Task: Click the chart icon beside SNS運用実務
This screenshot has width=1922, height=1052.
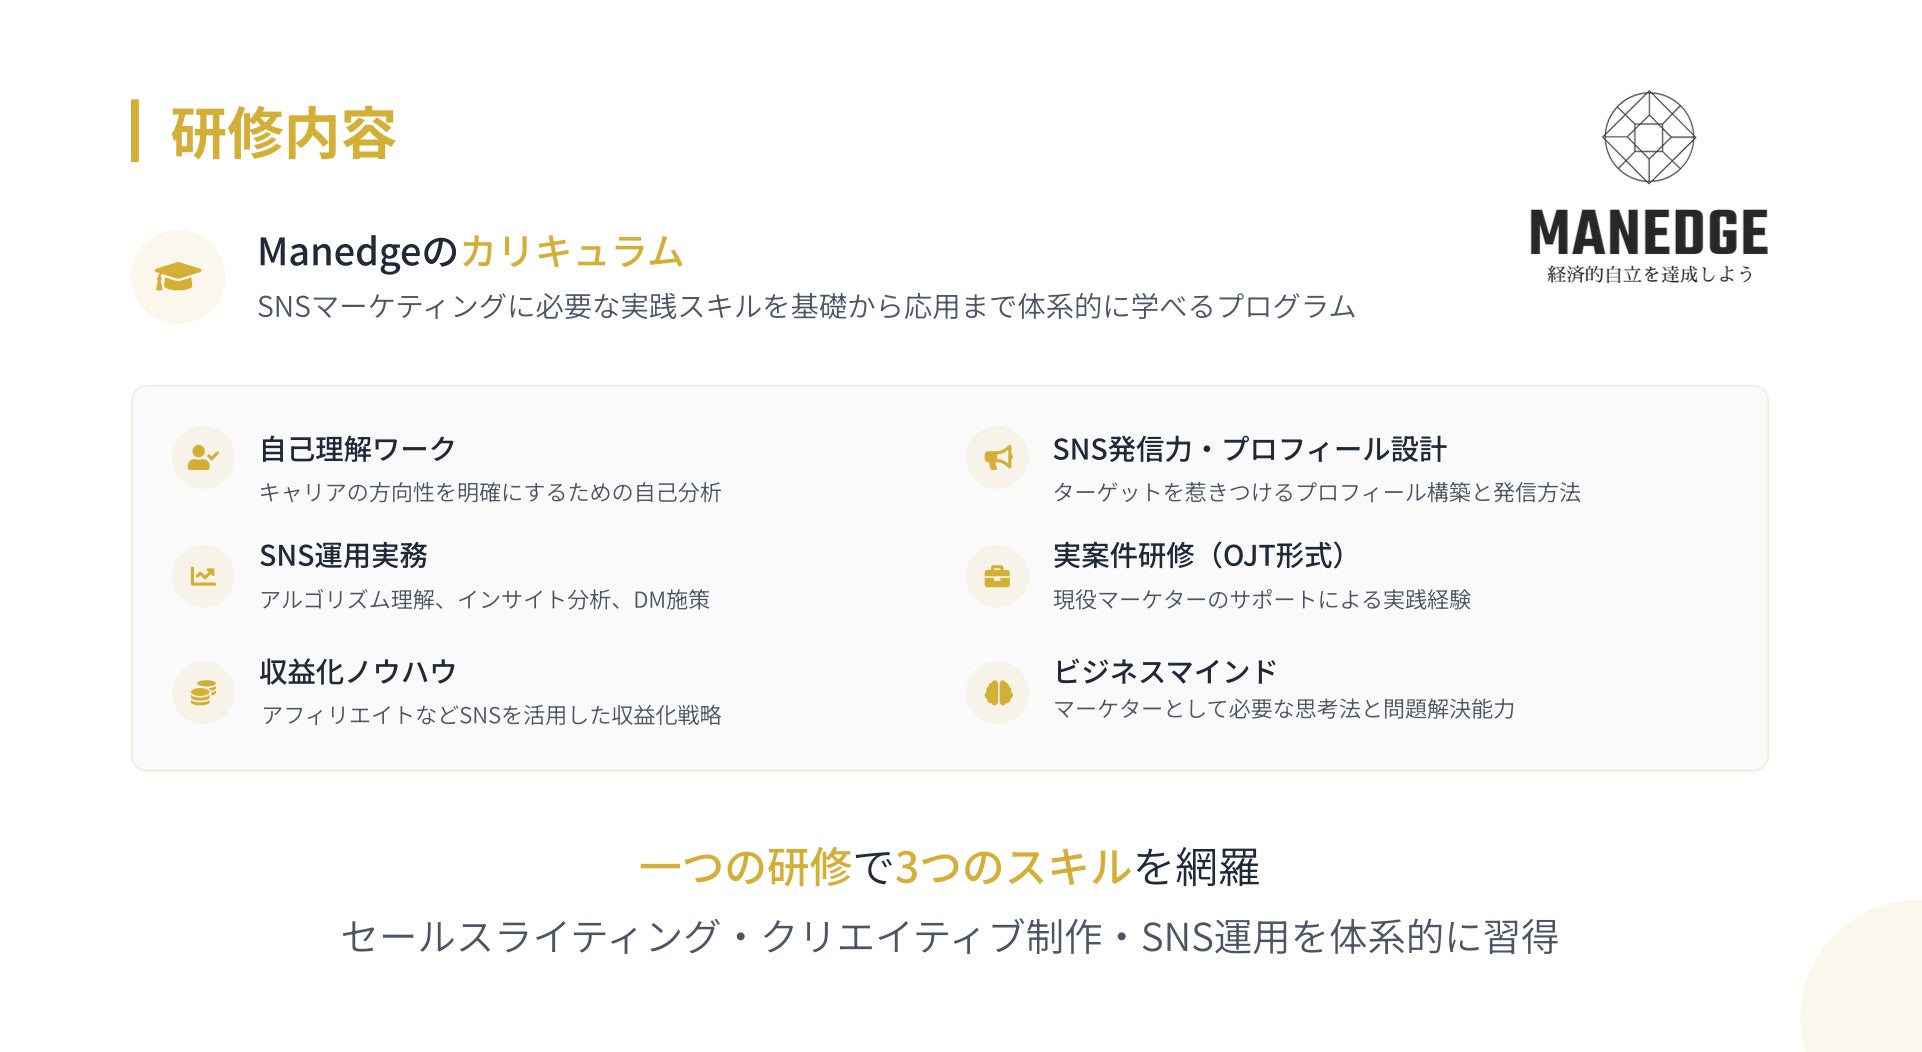Action: [203, 576]
